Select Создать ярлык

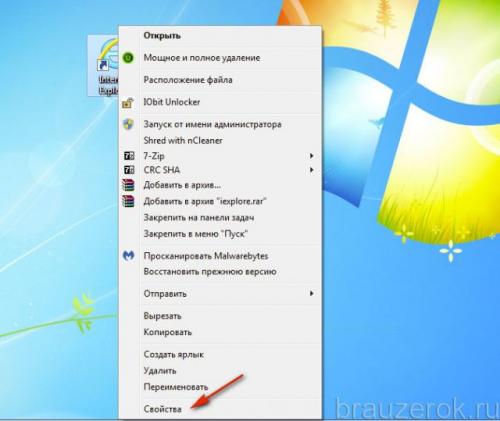coord(174,354)
